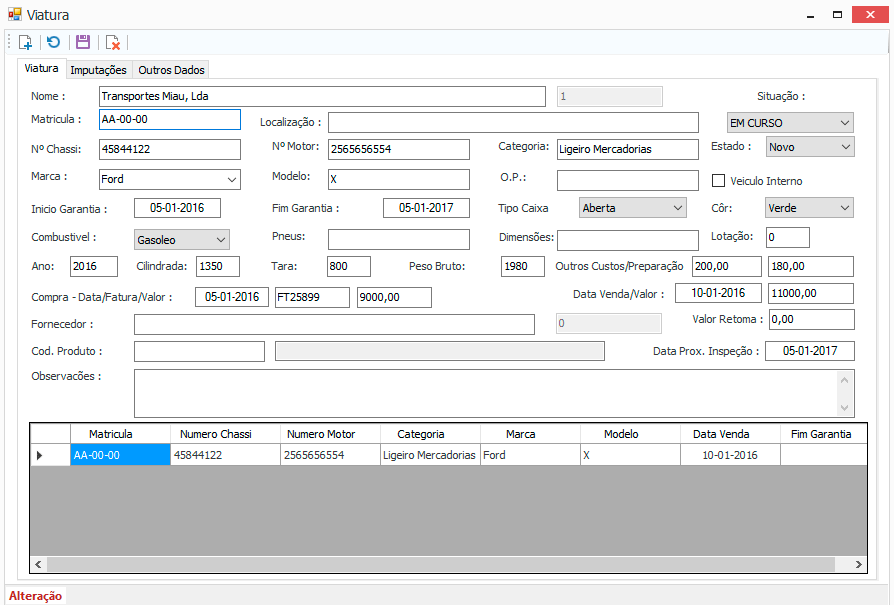Click the Lotação input field

(788, 237)
